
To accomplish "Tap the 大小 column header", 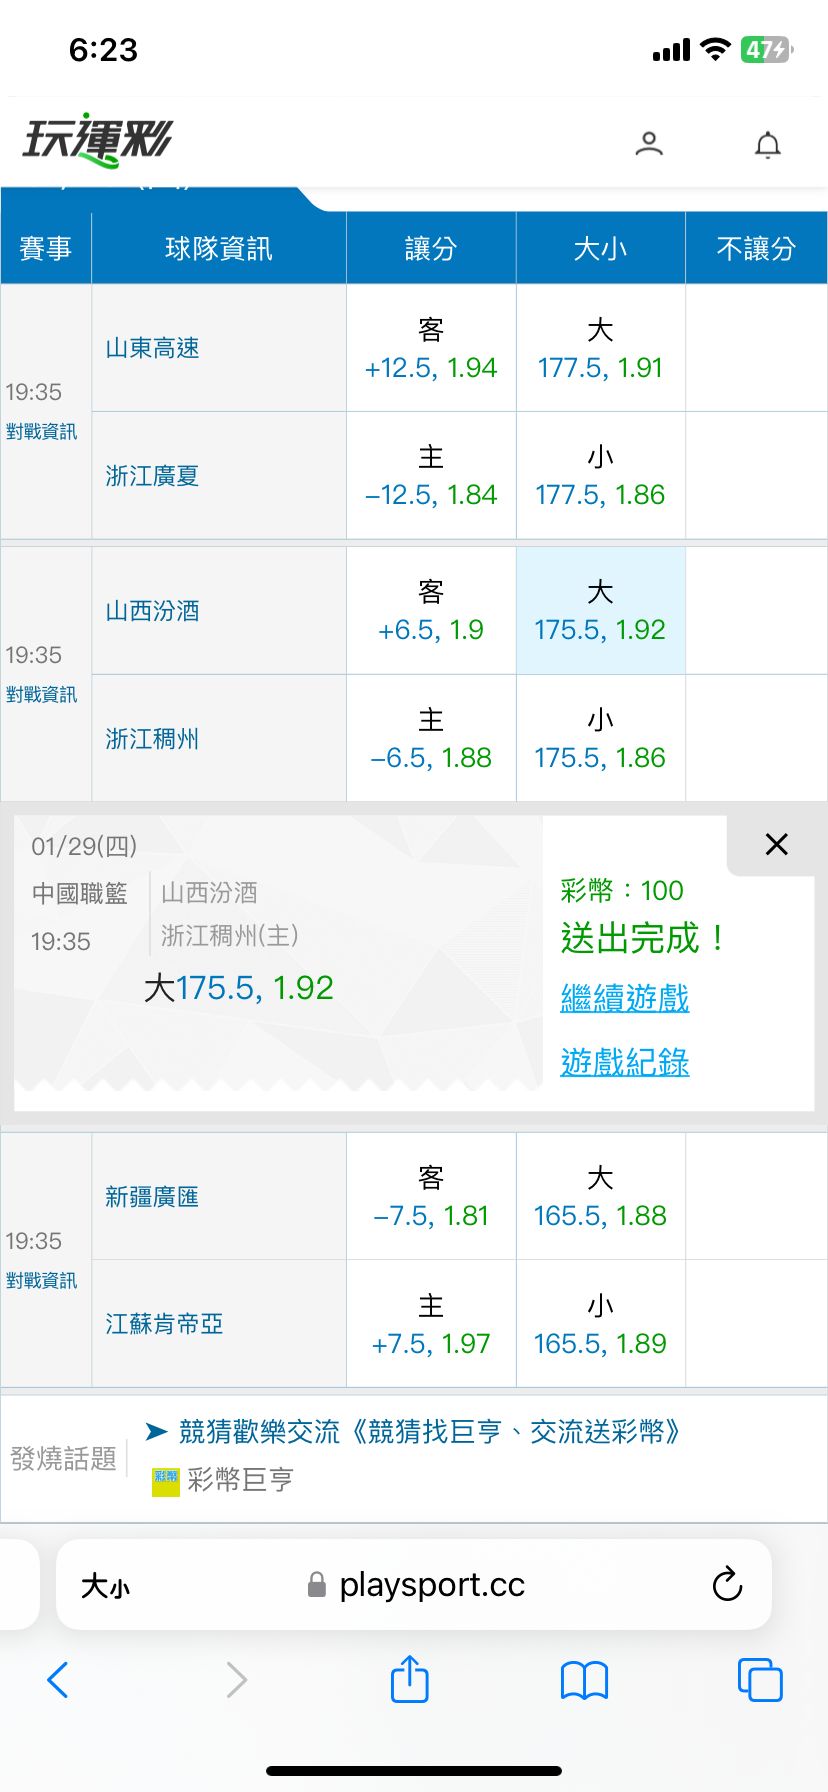I will (x=600, y=248).
